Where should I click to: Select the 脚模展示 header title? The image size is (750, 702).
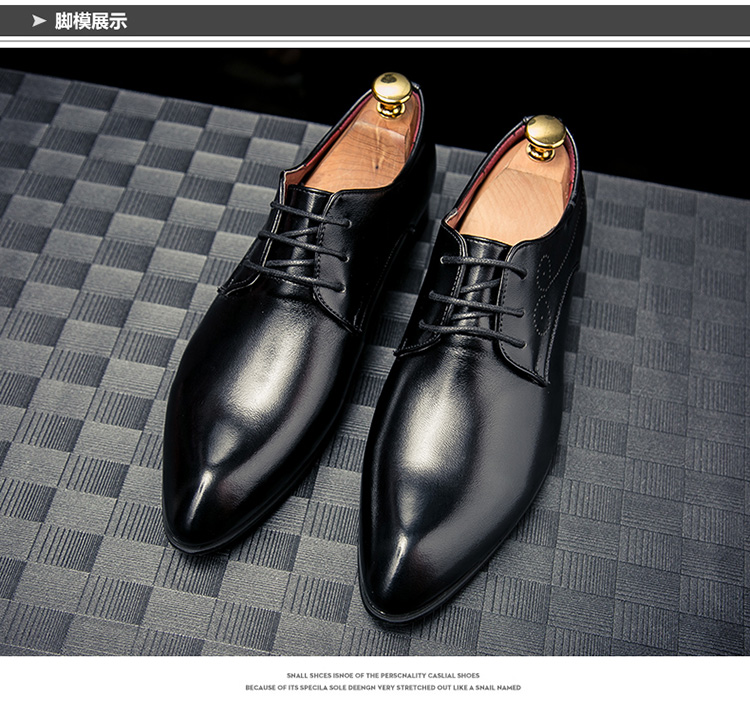pyautogui.click(x=91, y=20)
